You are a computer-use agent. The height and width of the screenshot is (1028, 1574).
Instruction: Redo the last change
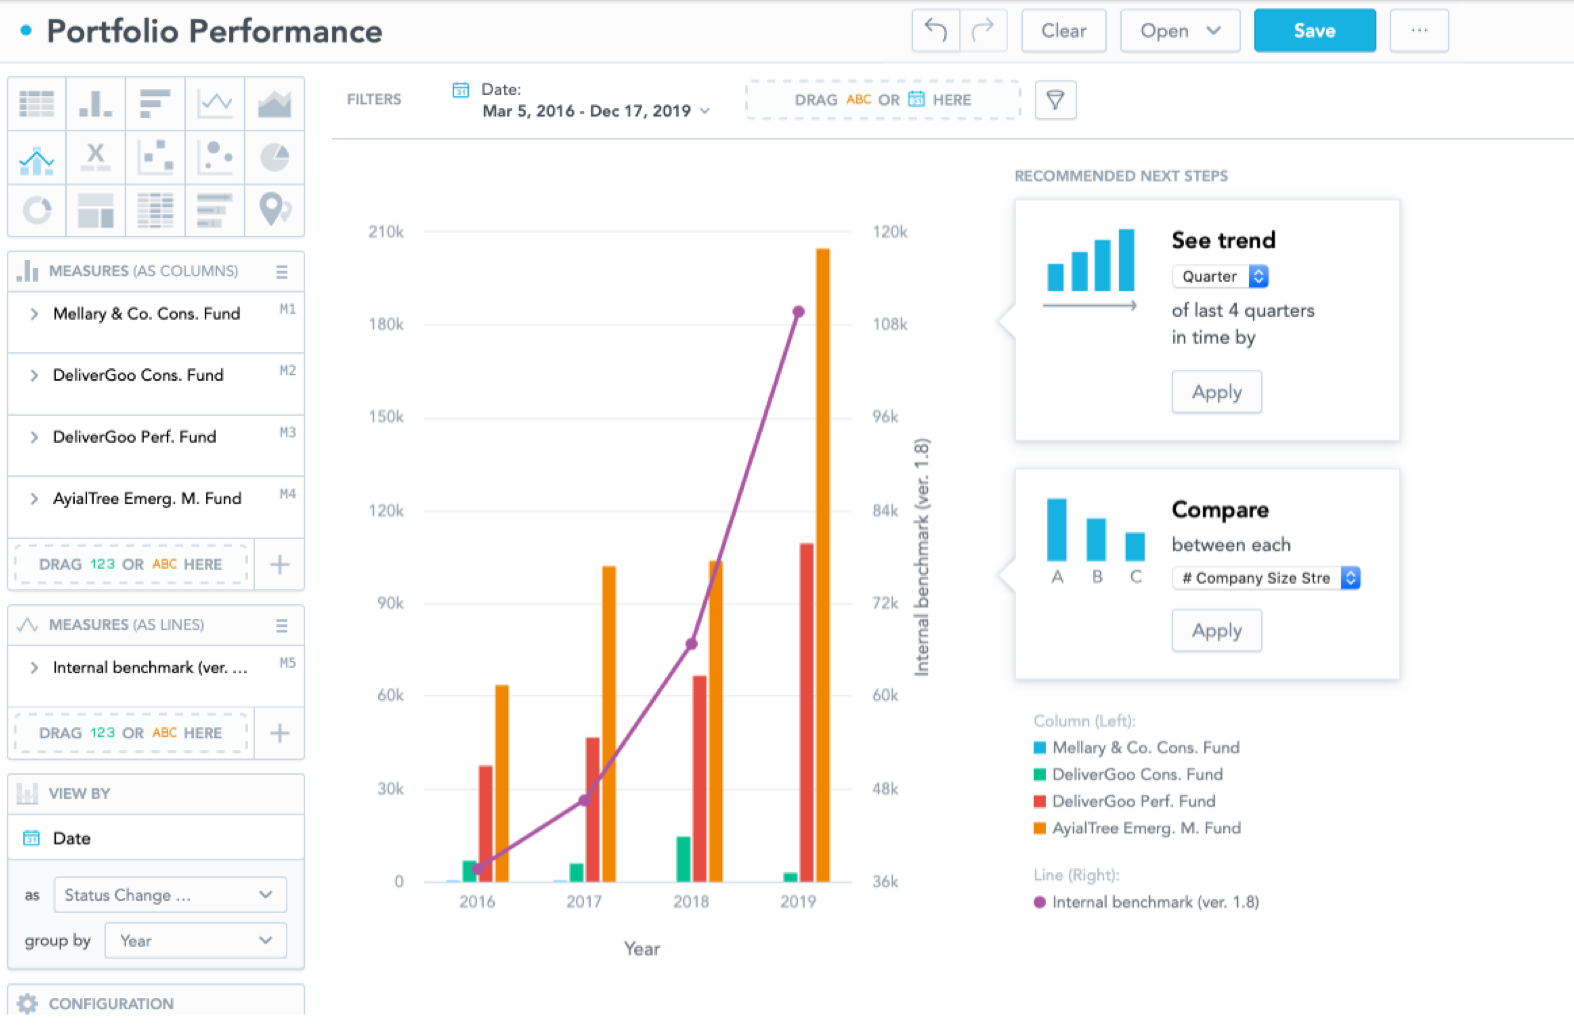point(983,31)
